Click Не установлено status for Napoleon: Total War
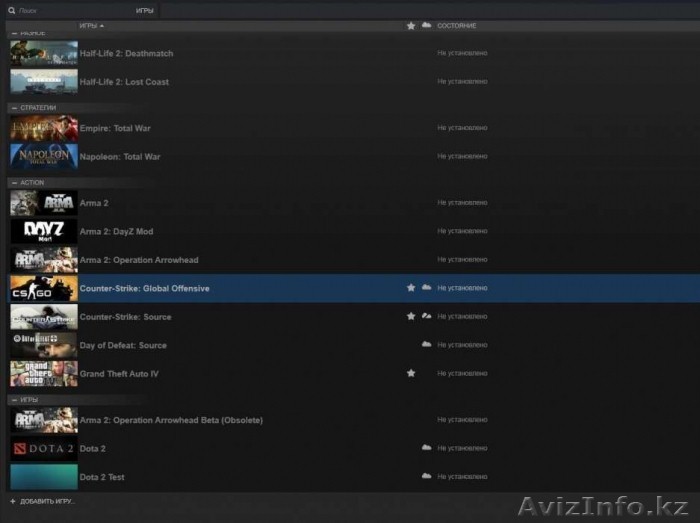Screen dimensions: 700x523 pos(462,156)
